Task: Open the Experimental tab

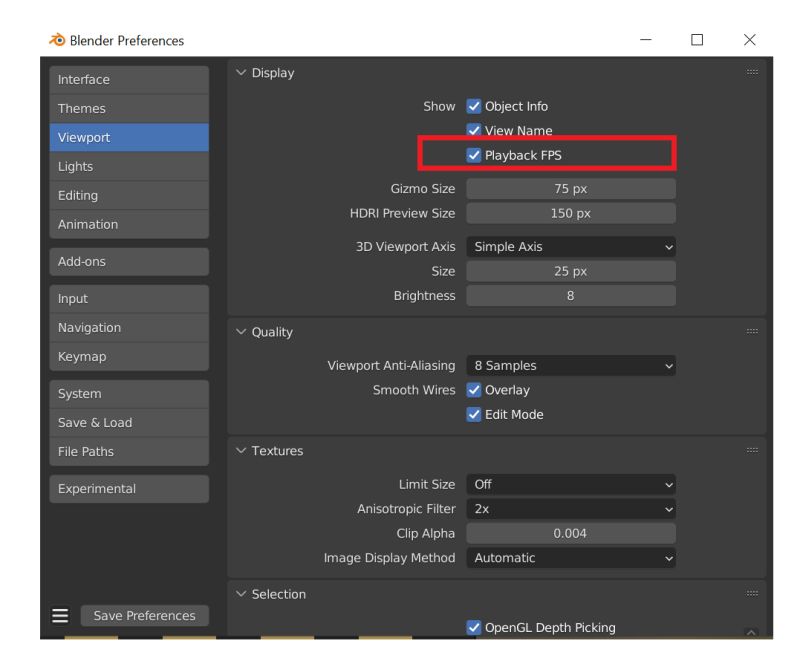Action: [129, 489]
